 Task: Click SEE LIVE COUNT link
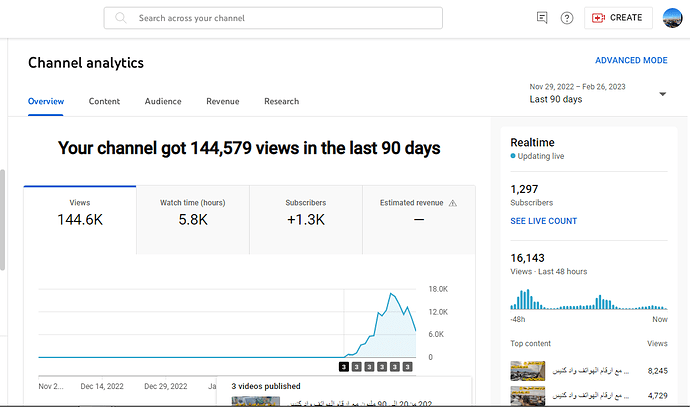click(543, 221)
